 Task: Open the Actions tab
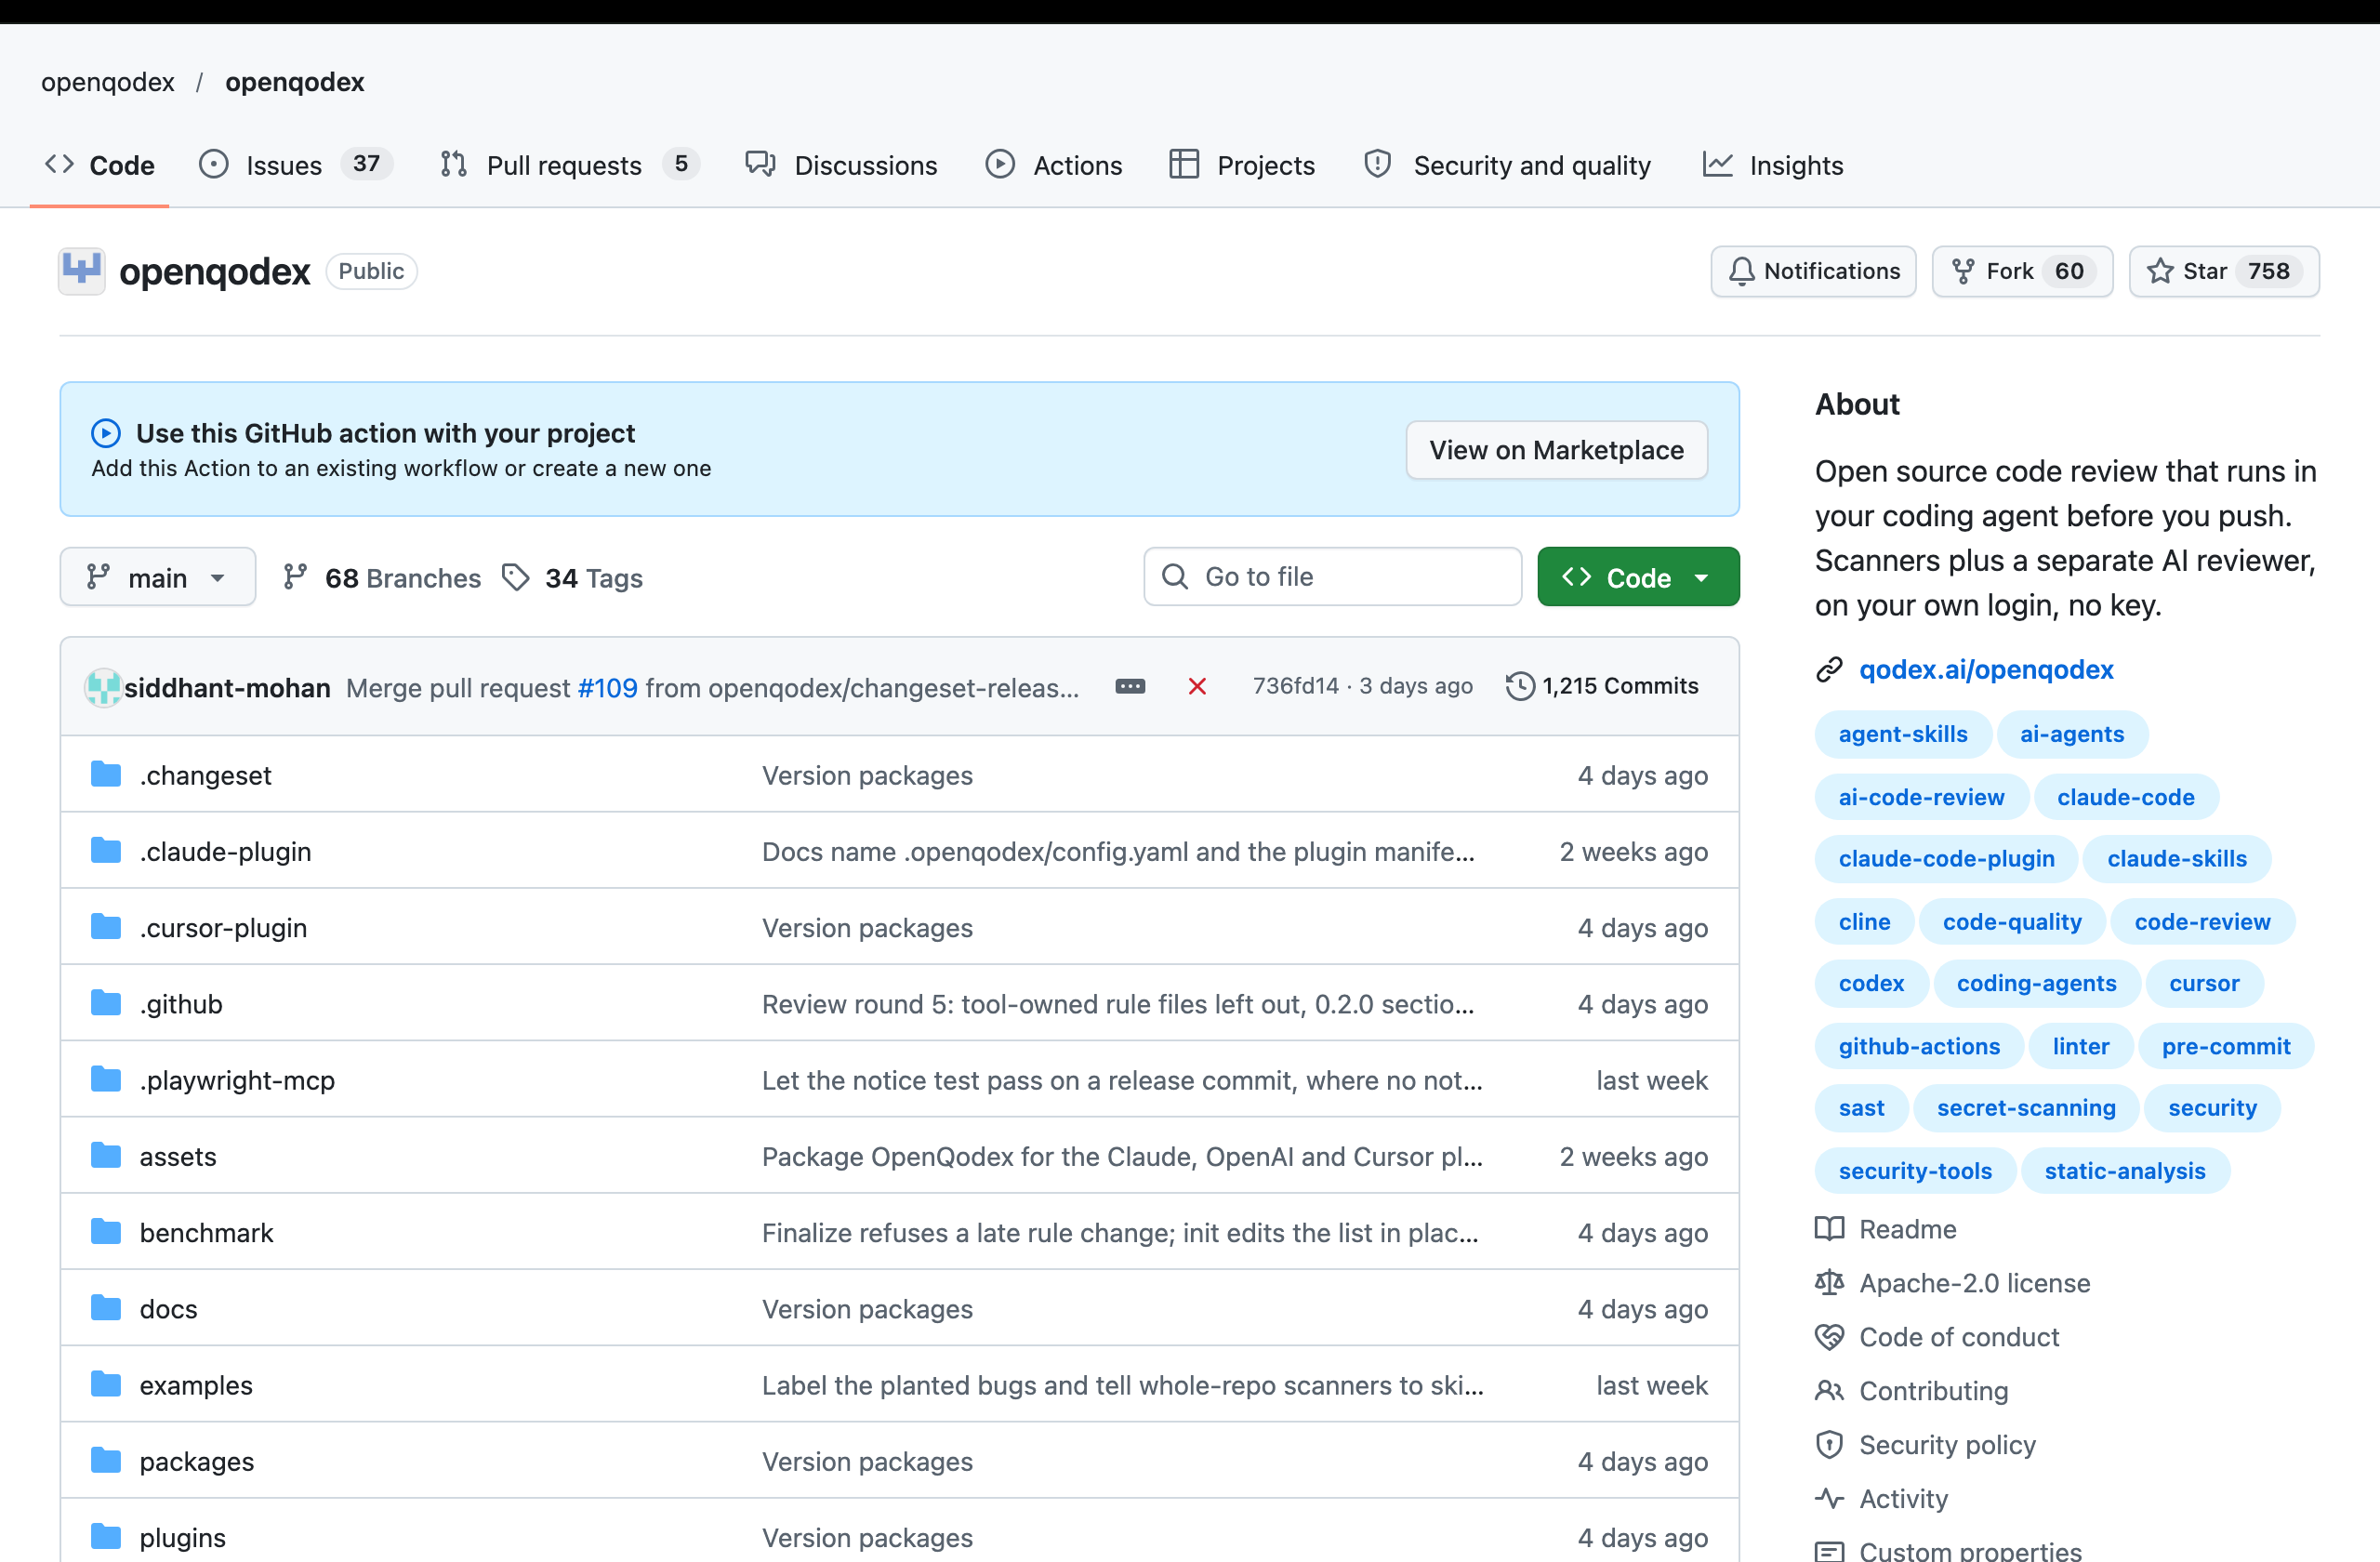click(x=1053, y=165)
